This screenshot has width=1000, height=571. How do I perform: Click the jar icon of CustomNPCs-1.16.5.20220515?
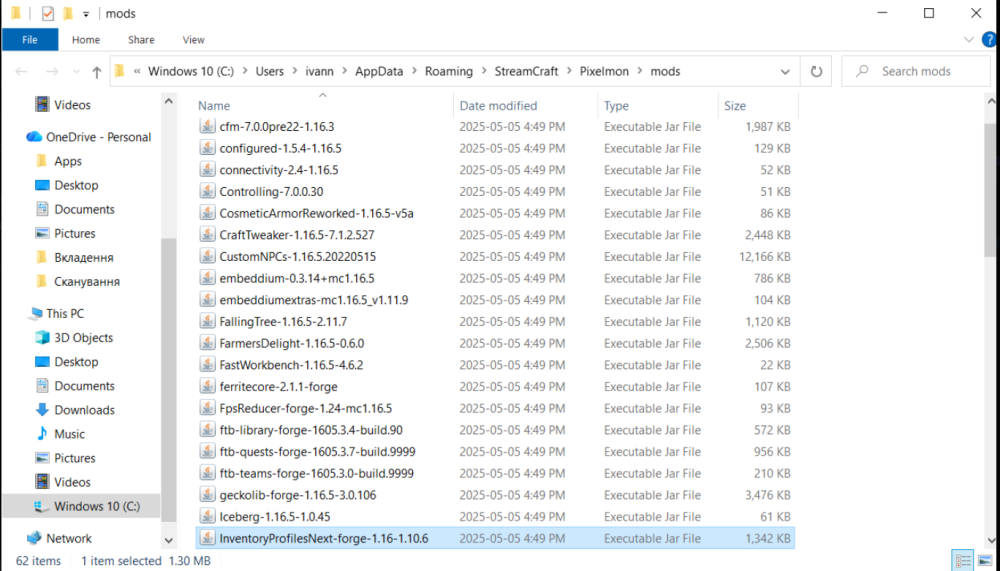pyautogui.click(x=207, y=256)
